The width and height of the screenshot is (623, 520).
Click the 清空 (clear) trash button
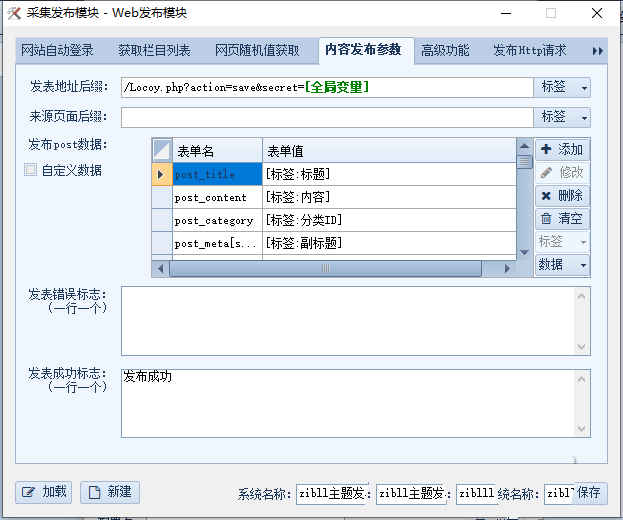[562, 218]
